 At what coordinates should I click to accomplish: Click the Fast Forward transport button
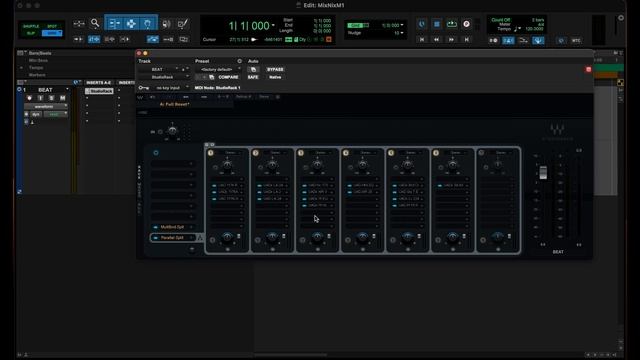pyautogui.click(x=451, y=40)
